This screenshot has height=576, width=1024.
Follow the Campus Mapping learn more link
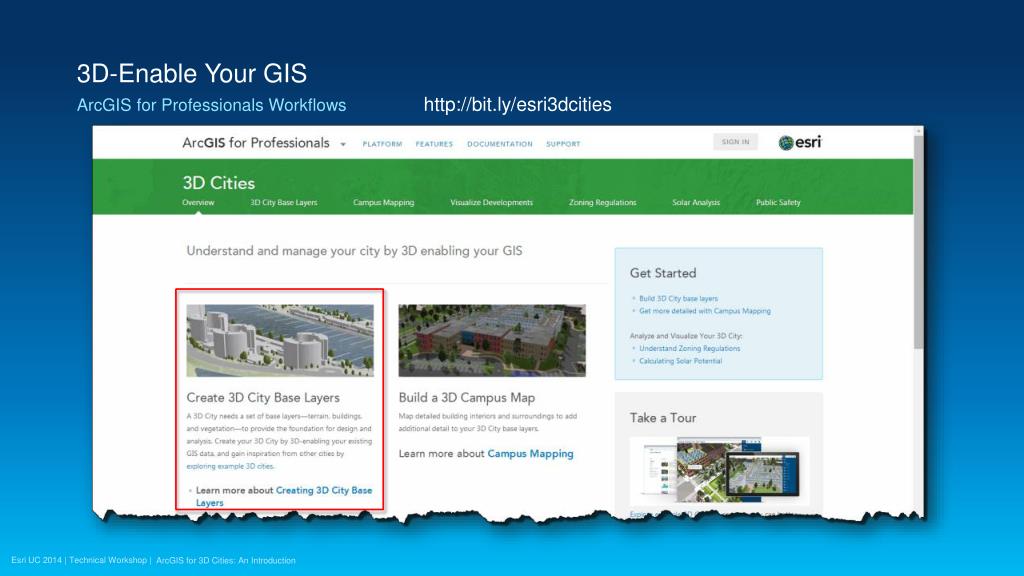tap(530, 453)
